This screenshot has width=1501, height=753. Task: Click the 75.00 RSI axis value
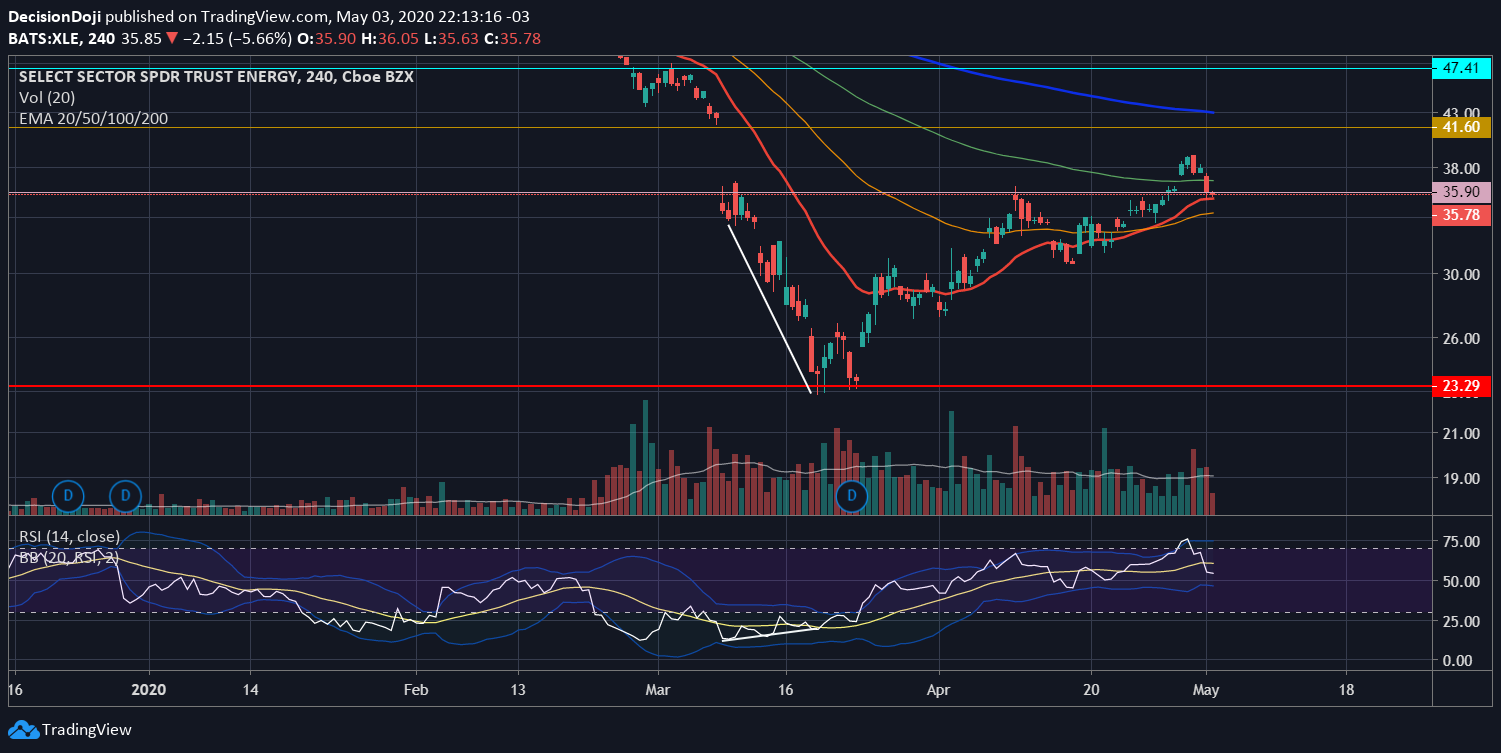click(x=1461, y=542)
